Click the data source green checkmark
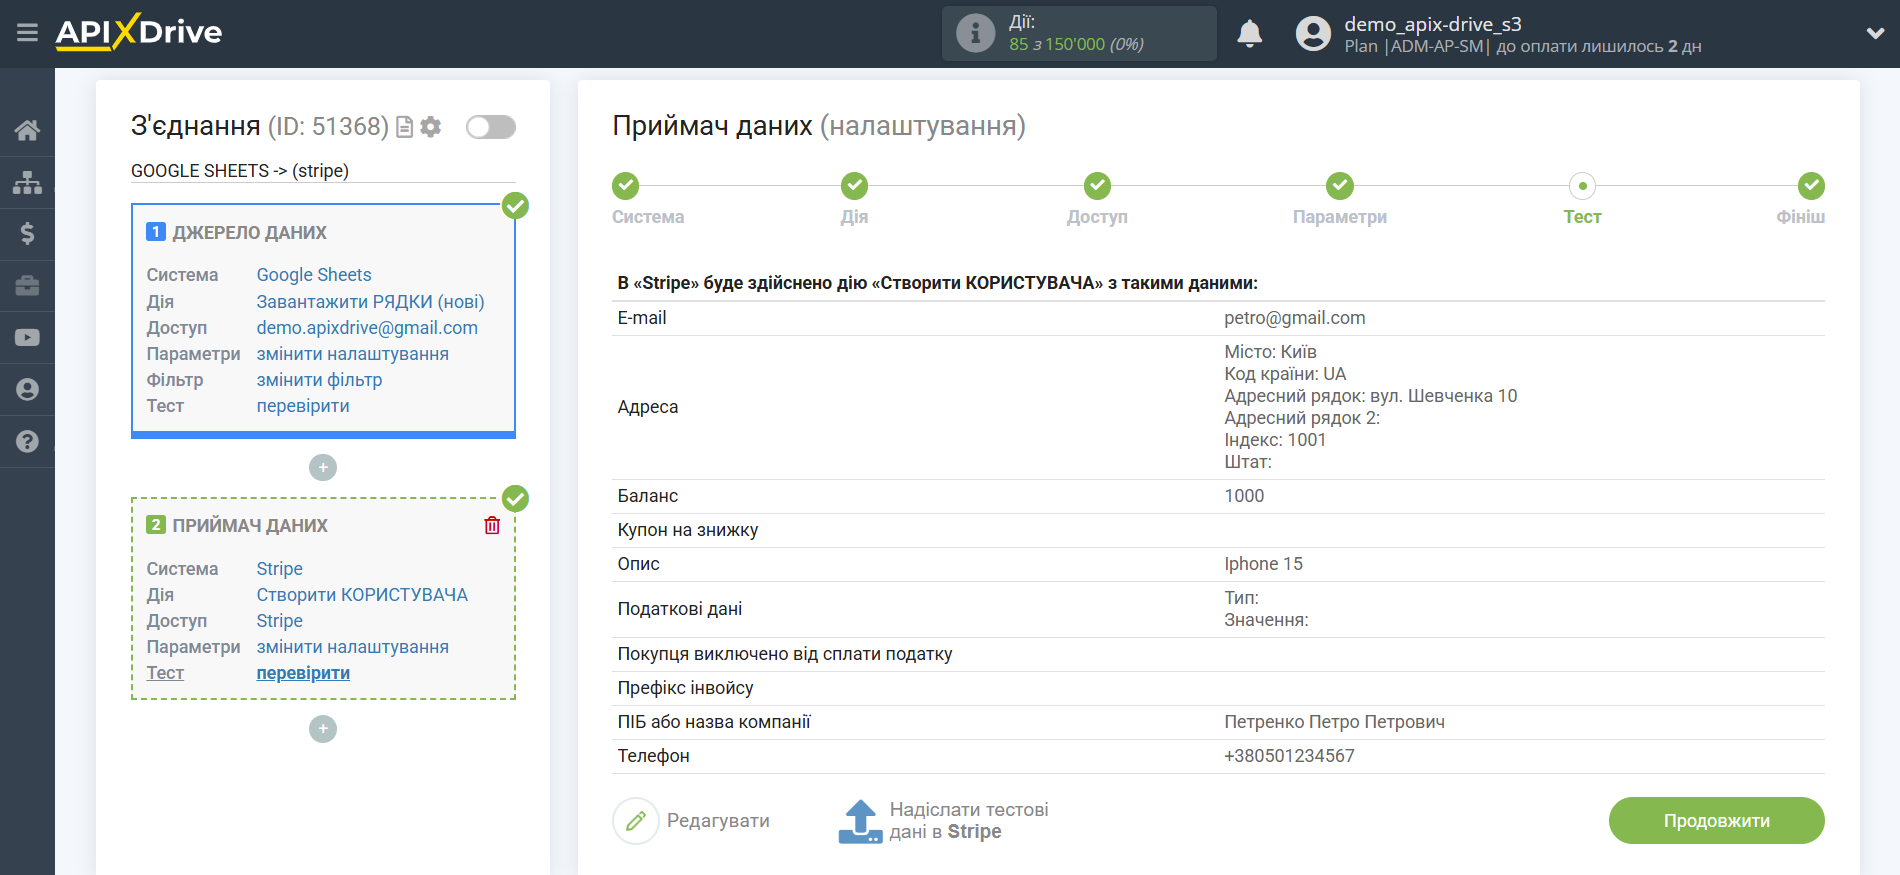Image resolution: width=1900 pixels, height=875 pixels. (x=515, y=206)
